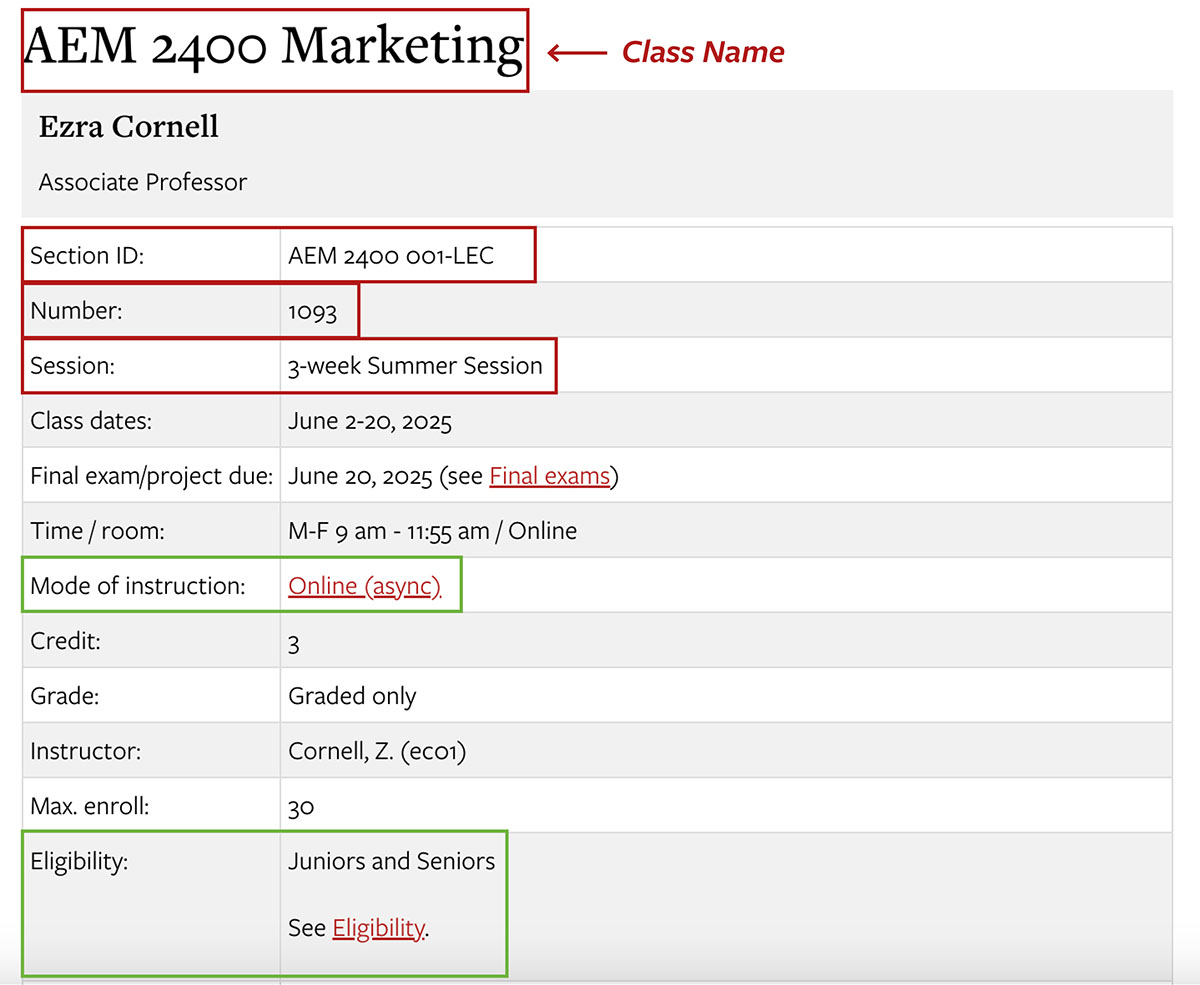Screen dimensions: 1200x985
Task: Select the Cornell, Z. (eco1) instructor value
Action: click(x=376, y=751)
